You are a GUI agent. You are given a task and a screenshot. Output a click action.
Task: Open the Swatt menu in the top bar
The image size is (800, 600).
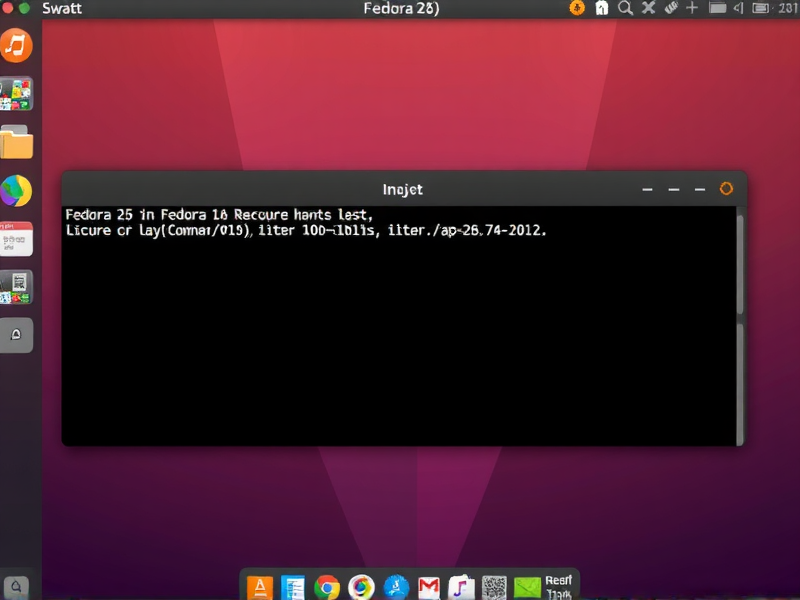60,8
